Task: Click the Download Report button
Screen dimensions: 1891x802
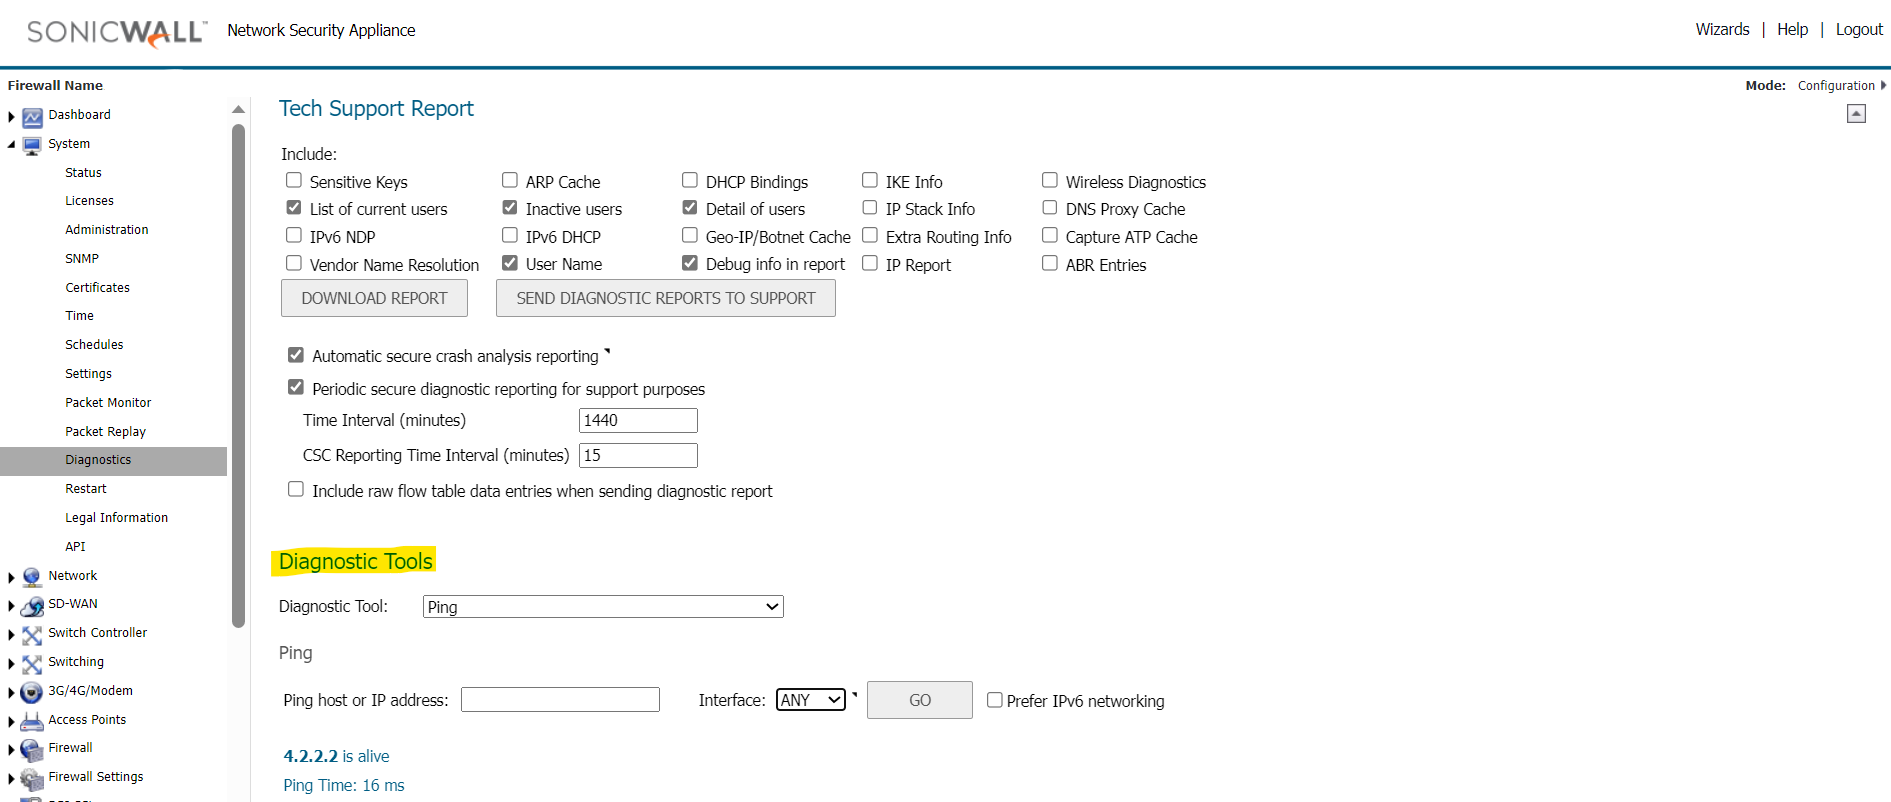Action: pos(374,298)
